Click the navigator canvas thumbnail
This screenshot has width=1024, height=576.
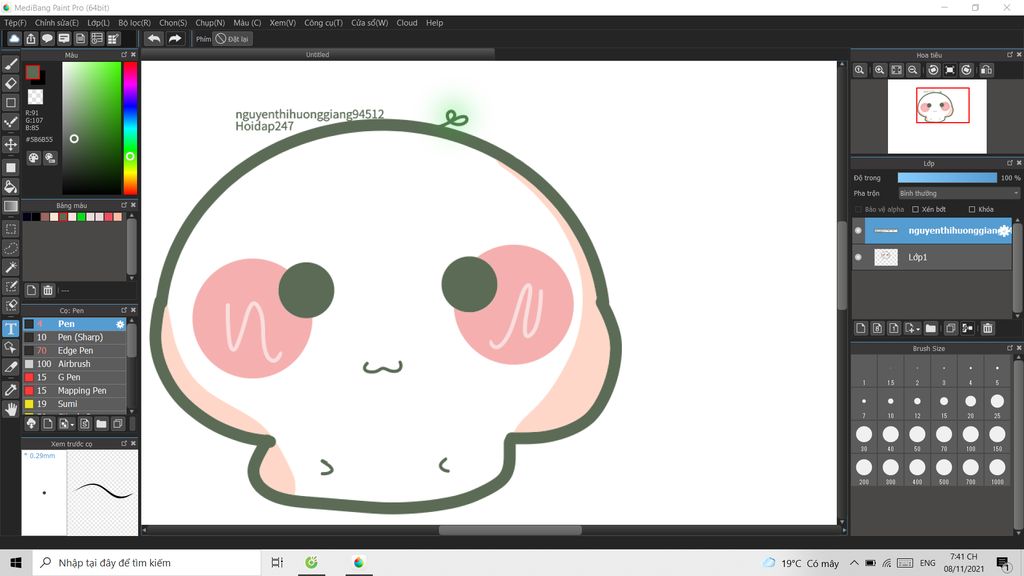point(937,117)
